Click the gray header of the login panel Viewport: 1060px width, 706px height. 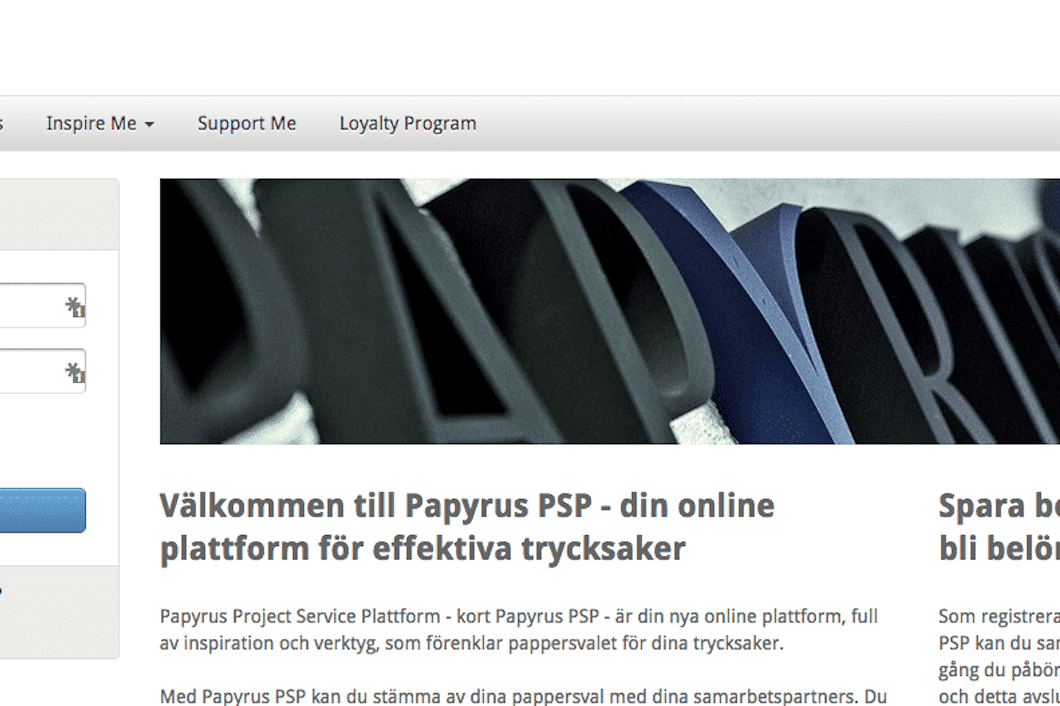(59, 214)
